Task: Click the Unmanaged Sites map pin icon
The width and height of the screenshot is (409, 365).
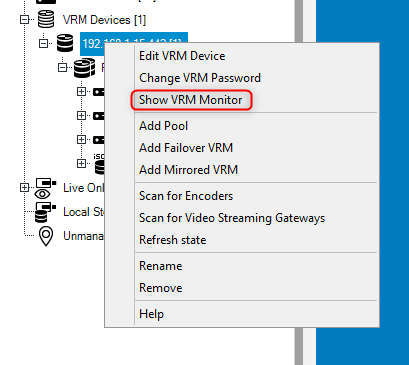Action: pos(46,236)
